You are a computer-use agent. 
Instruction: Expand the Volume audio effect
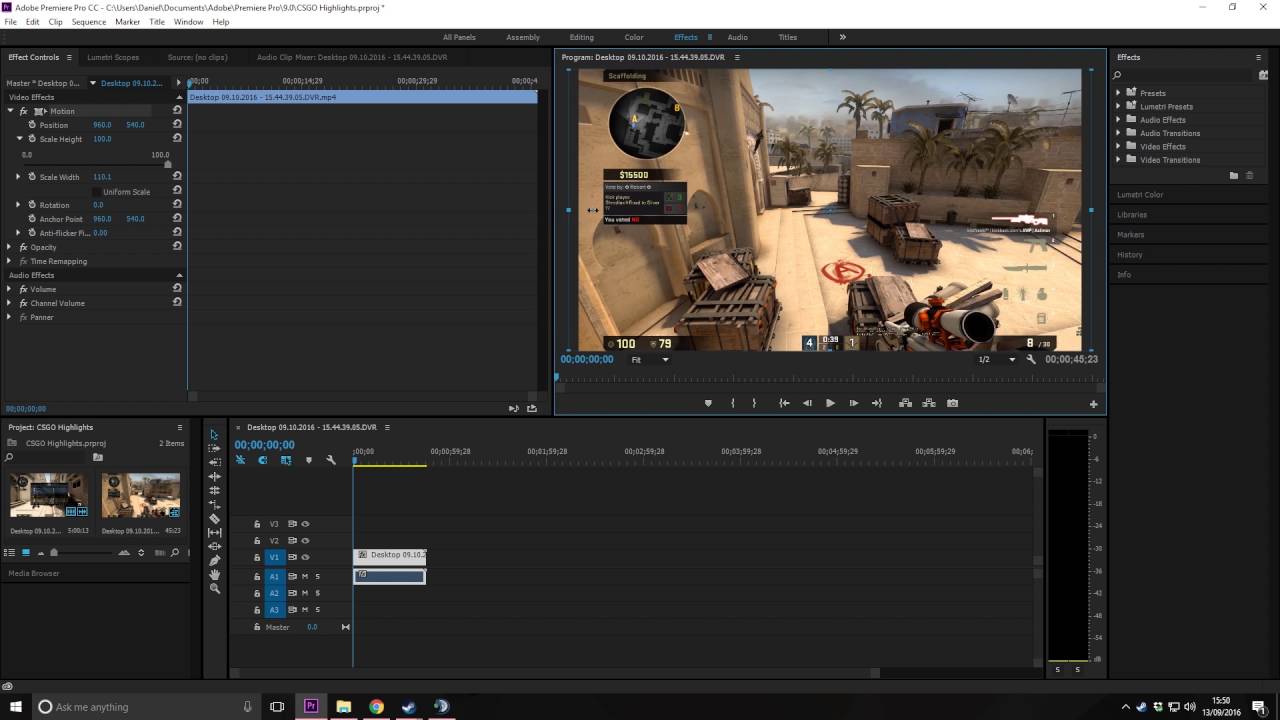(10, 289)
